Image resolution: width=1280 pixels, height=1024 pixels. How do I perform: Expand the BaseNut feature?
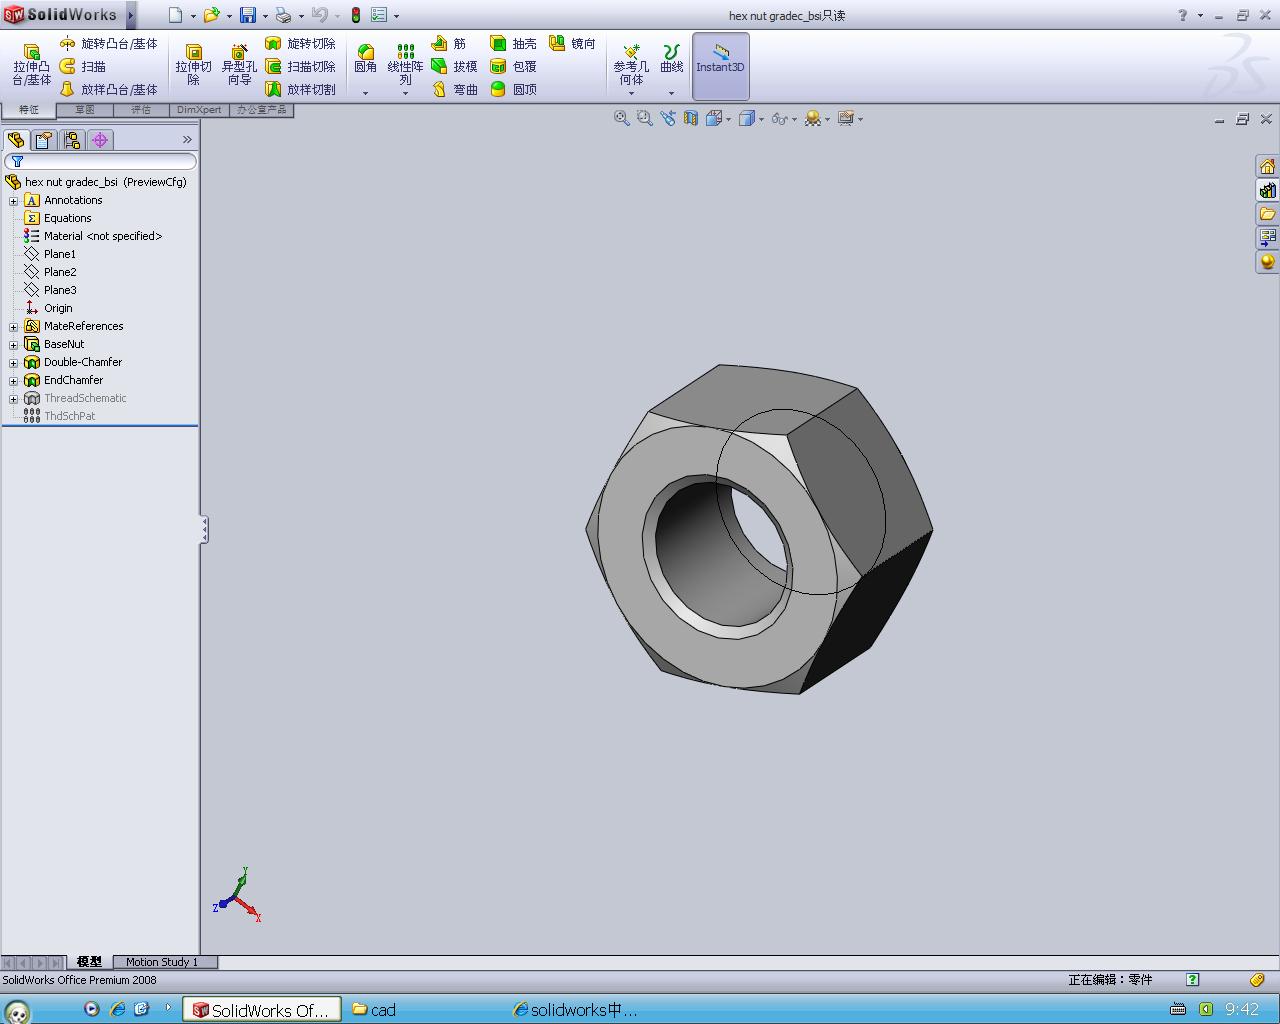click(x=14, y=345)
